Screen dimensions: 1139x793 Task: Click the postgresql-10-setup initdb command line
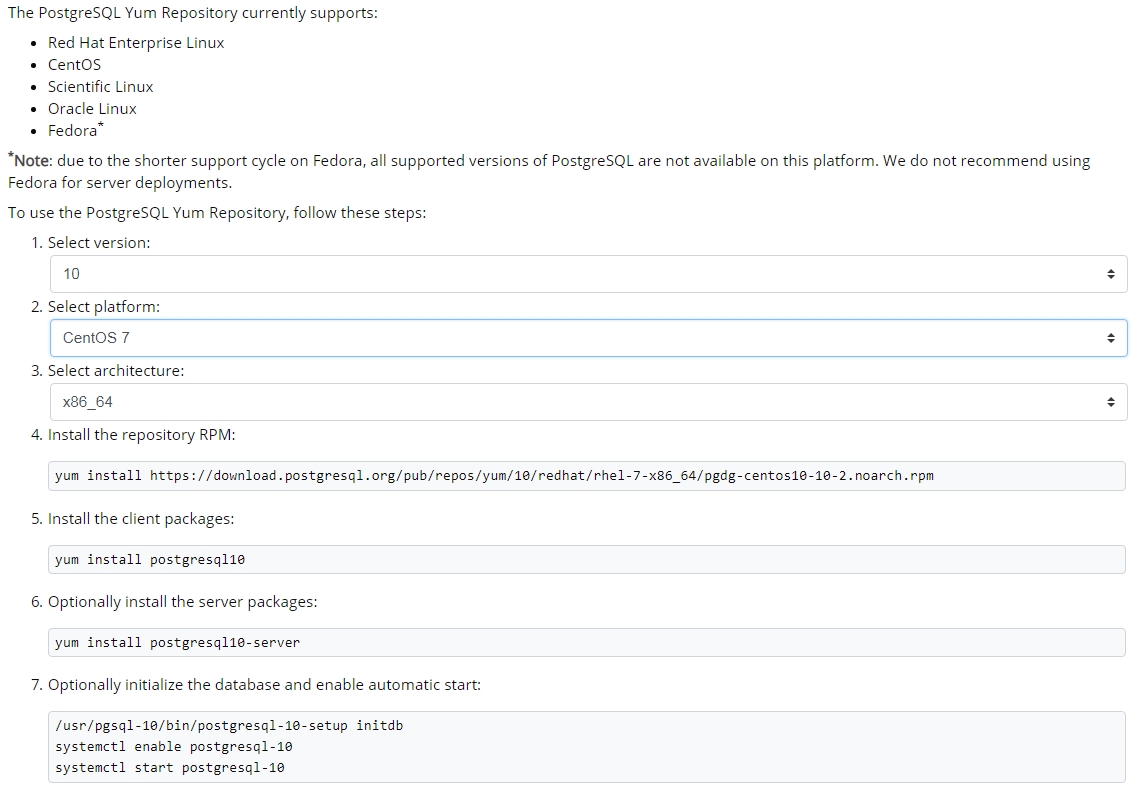point(229,725)
